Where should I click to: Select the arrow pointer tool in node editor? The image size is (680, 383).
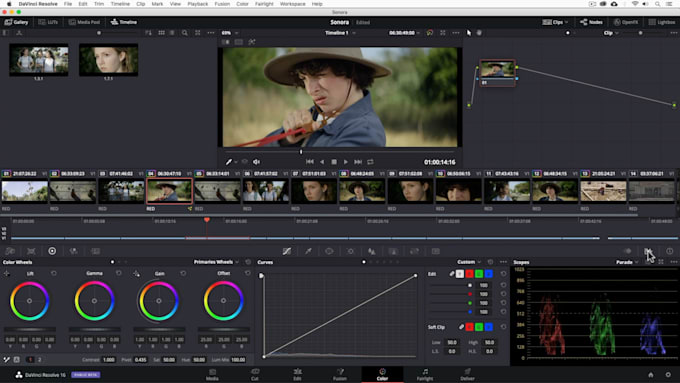click(x=469, y=33)
